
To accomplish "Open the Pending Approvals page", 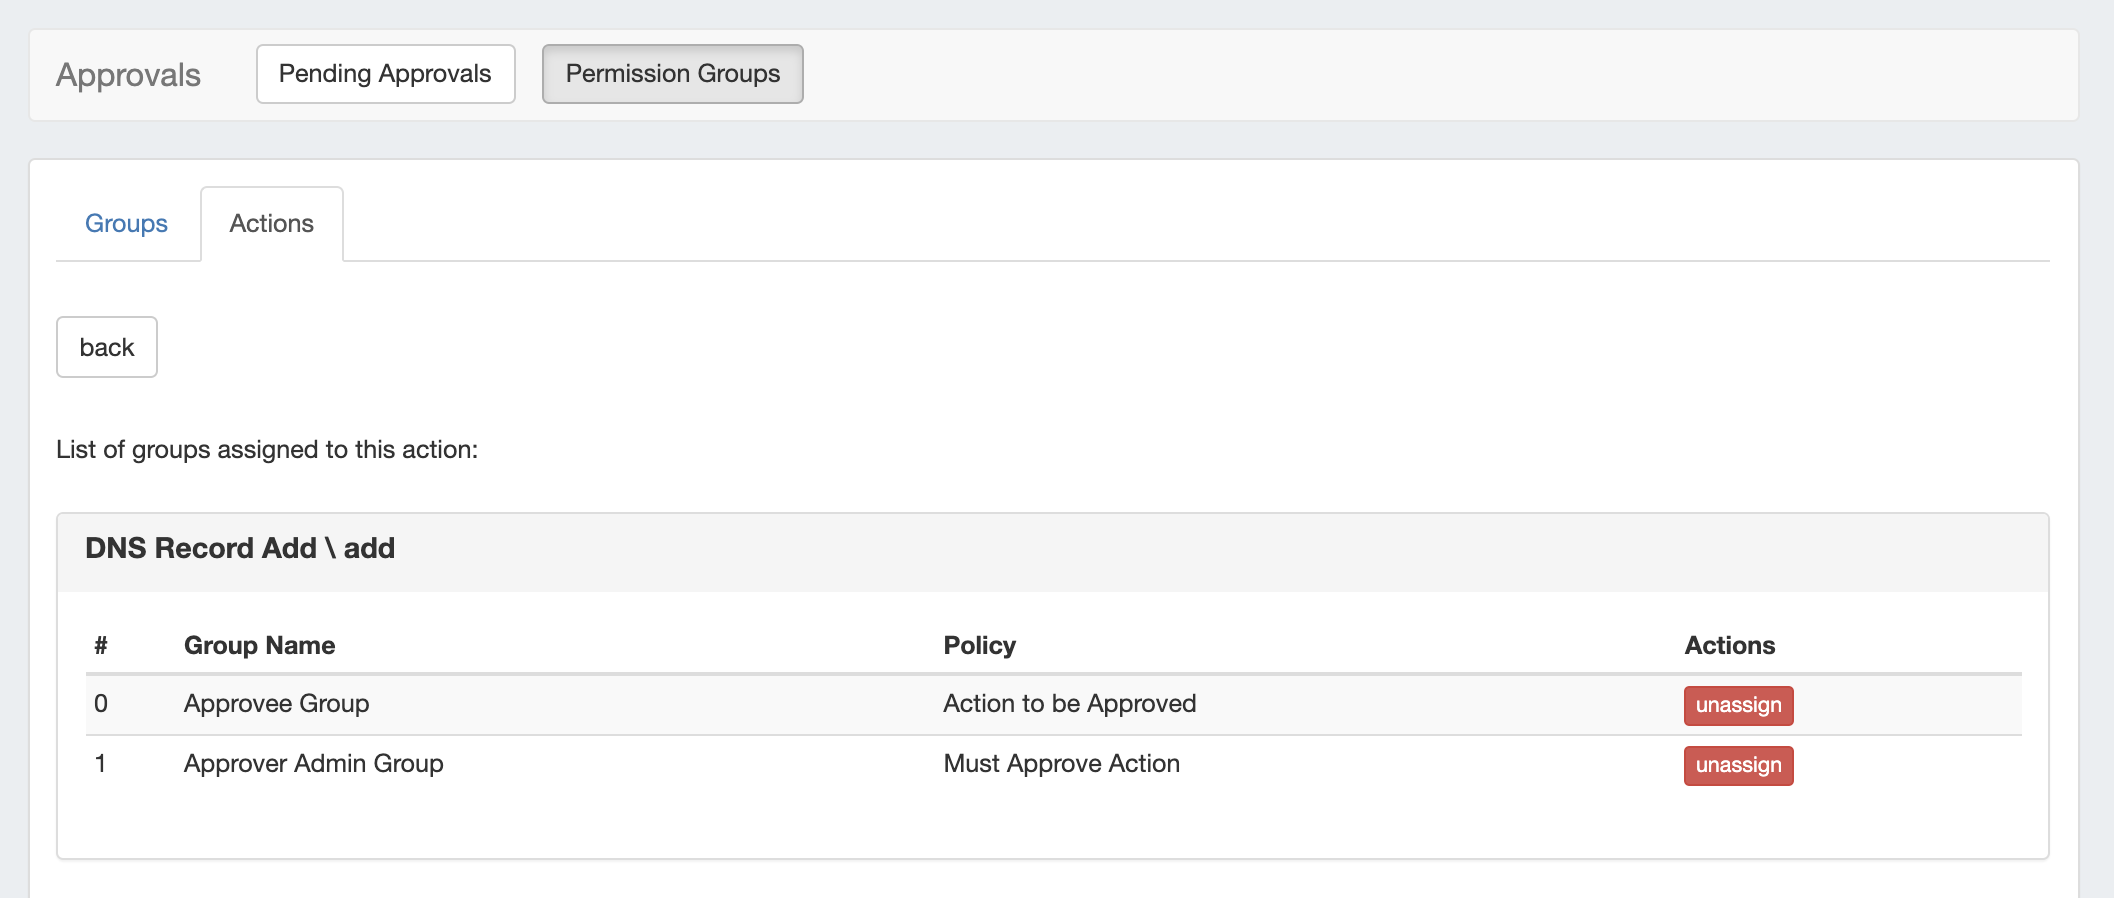I will (385, 74).
